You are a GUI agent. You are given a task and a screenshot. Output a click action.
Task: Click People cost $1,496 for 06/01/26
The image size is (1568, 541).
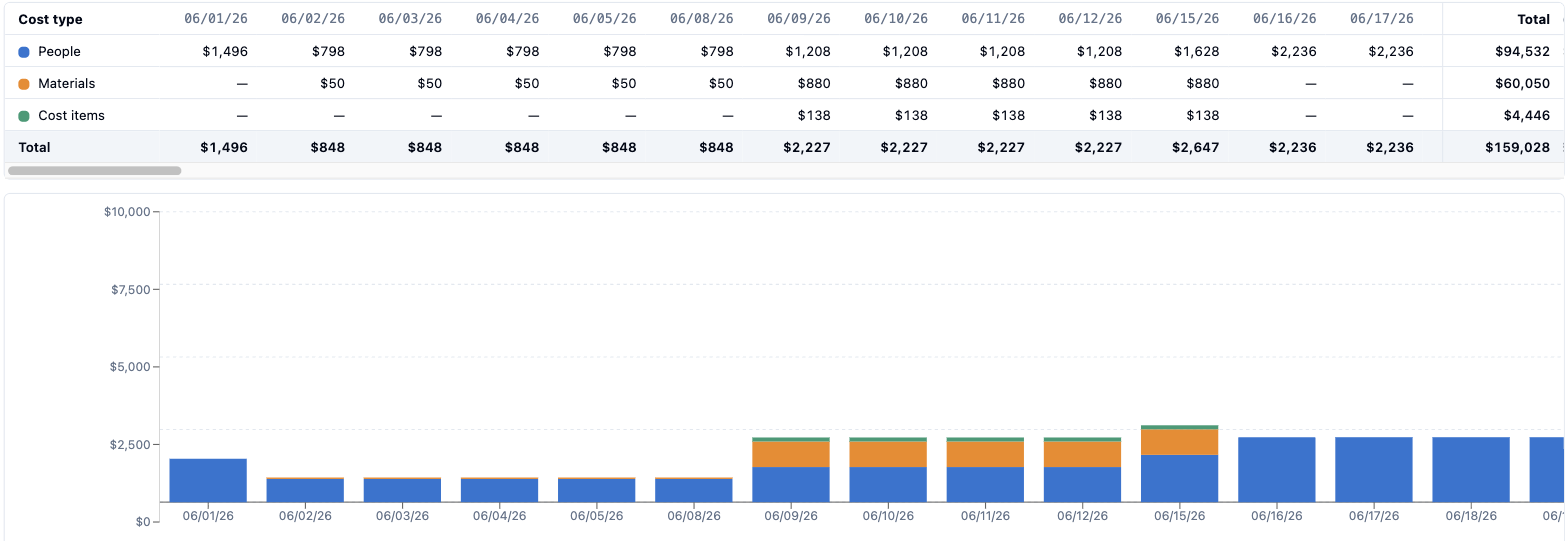pyautogui.click(x=224, y=52)
